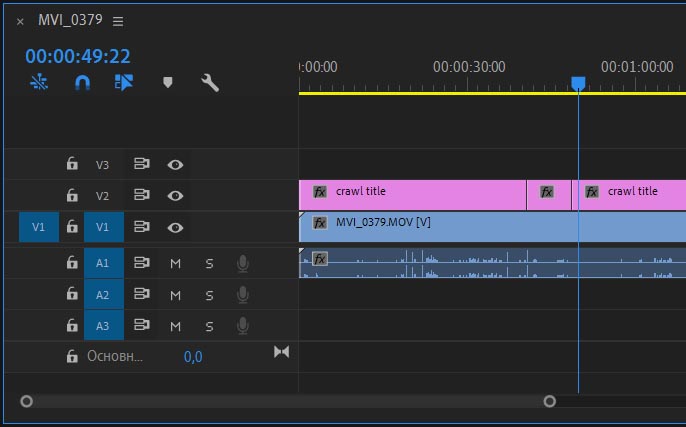
Task: Toggle V1 source patching
Action: (39, 227)
